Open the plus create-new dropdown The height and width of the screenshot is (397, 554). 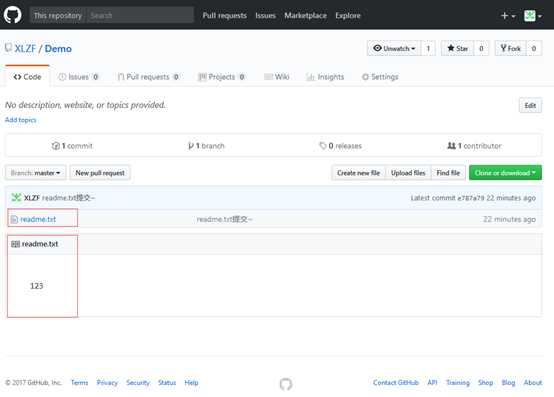[508, 16]
